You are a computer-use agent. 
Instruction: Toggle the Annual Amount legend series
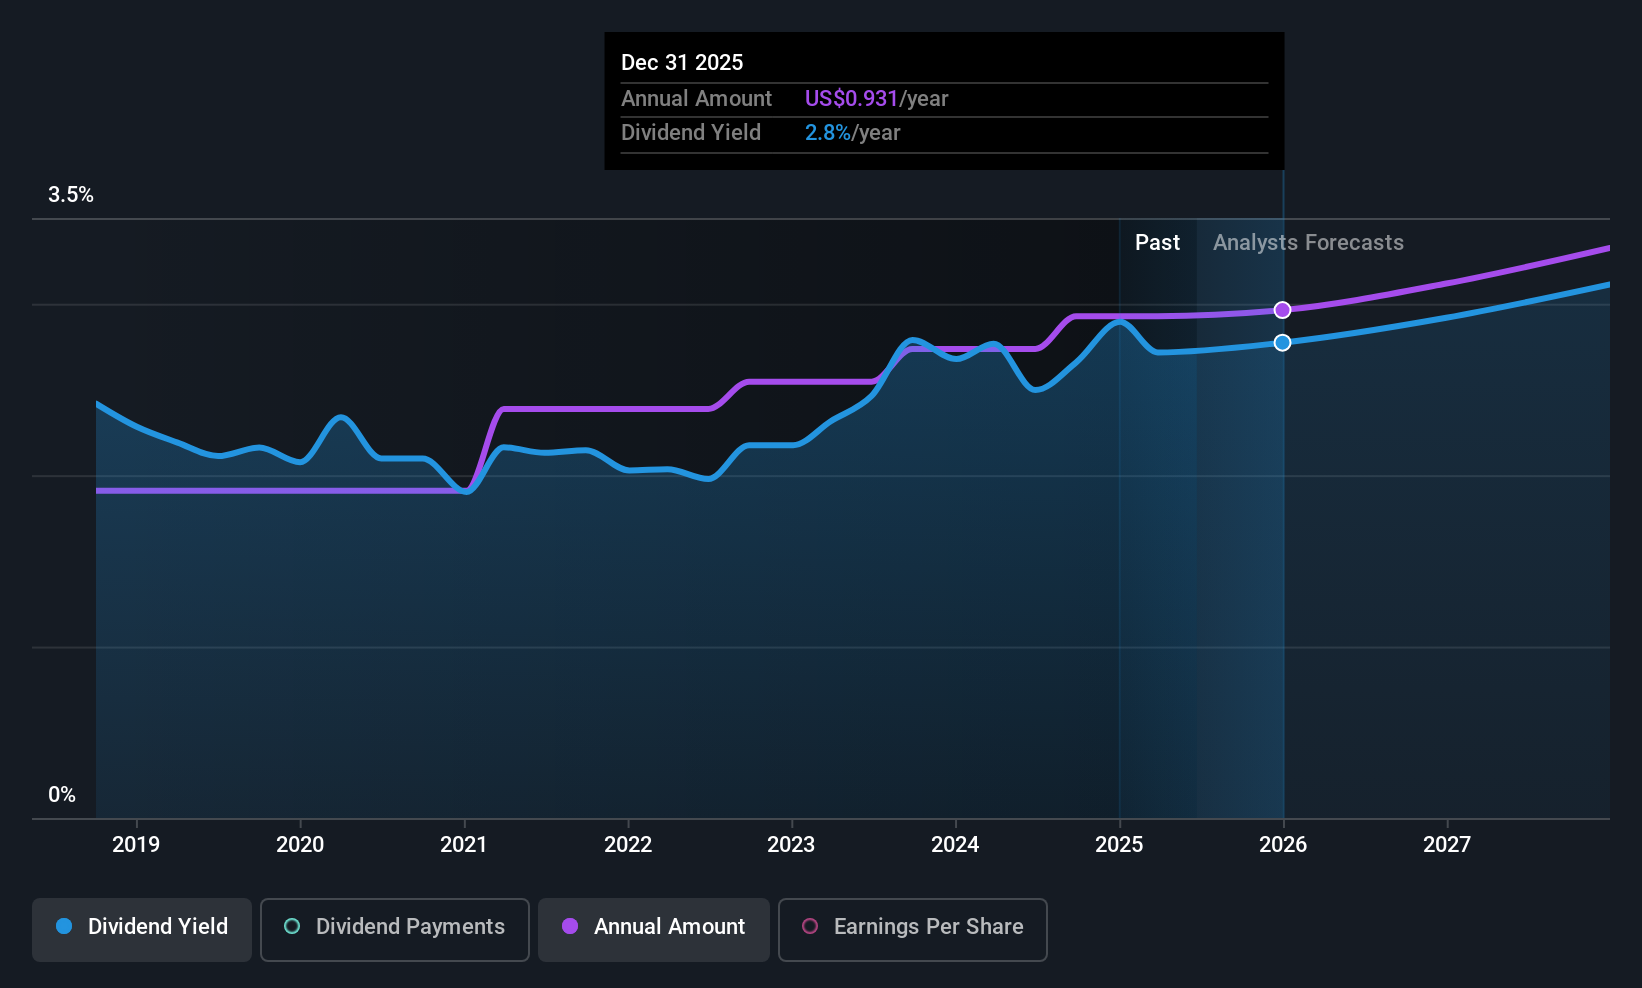click(x=654, y=929)
